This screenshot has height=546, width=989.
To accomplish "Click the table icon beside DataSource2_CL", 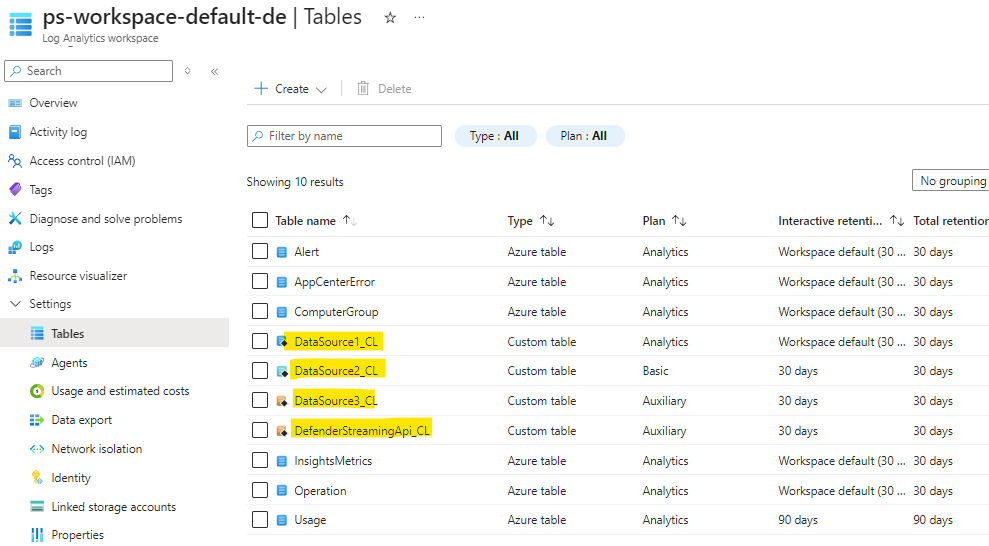I will click(282, 371).
